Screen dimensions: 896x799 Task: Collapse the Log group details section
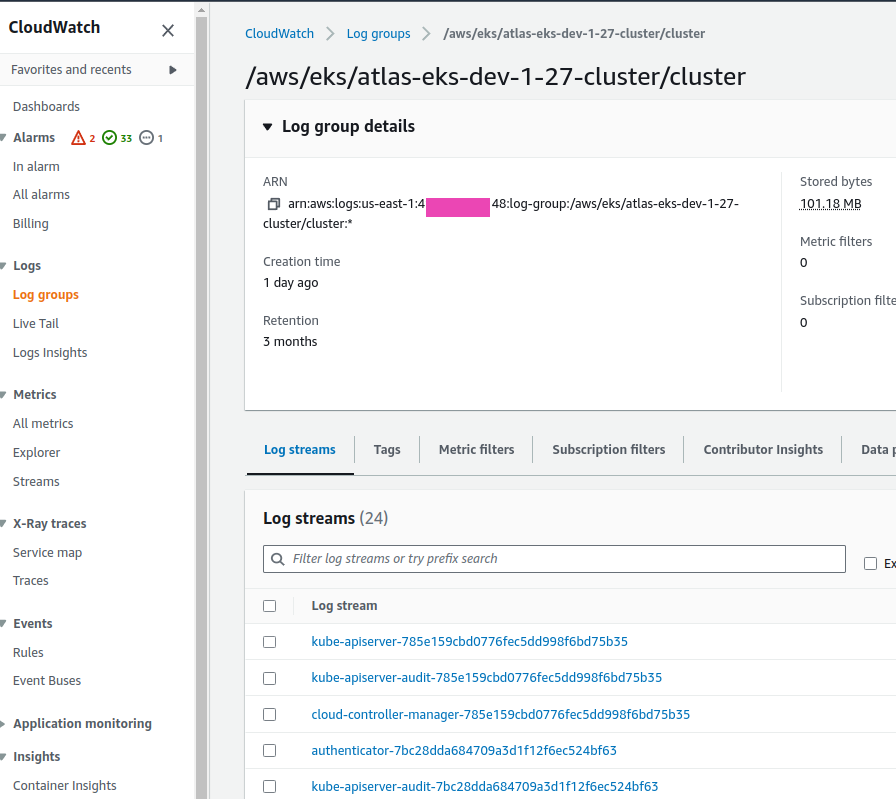(x=267, y=127)
